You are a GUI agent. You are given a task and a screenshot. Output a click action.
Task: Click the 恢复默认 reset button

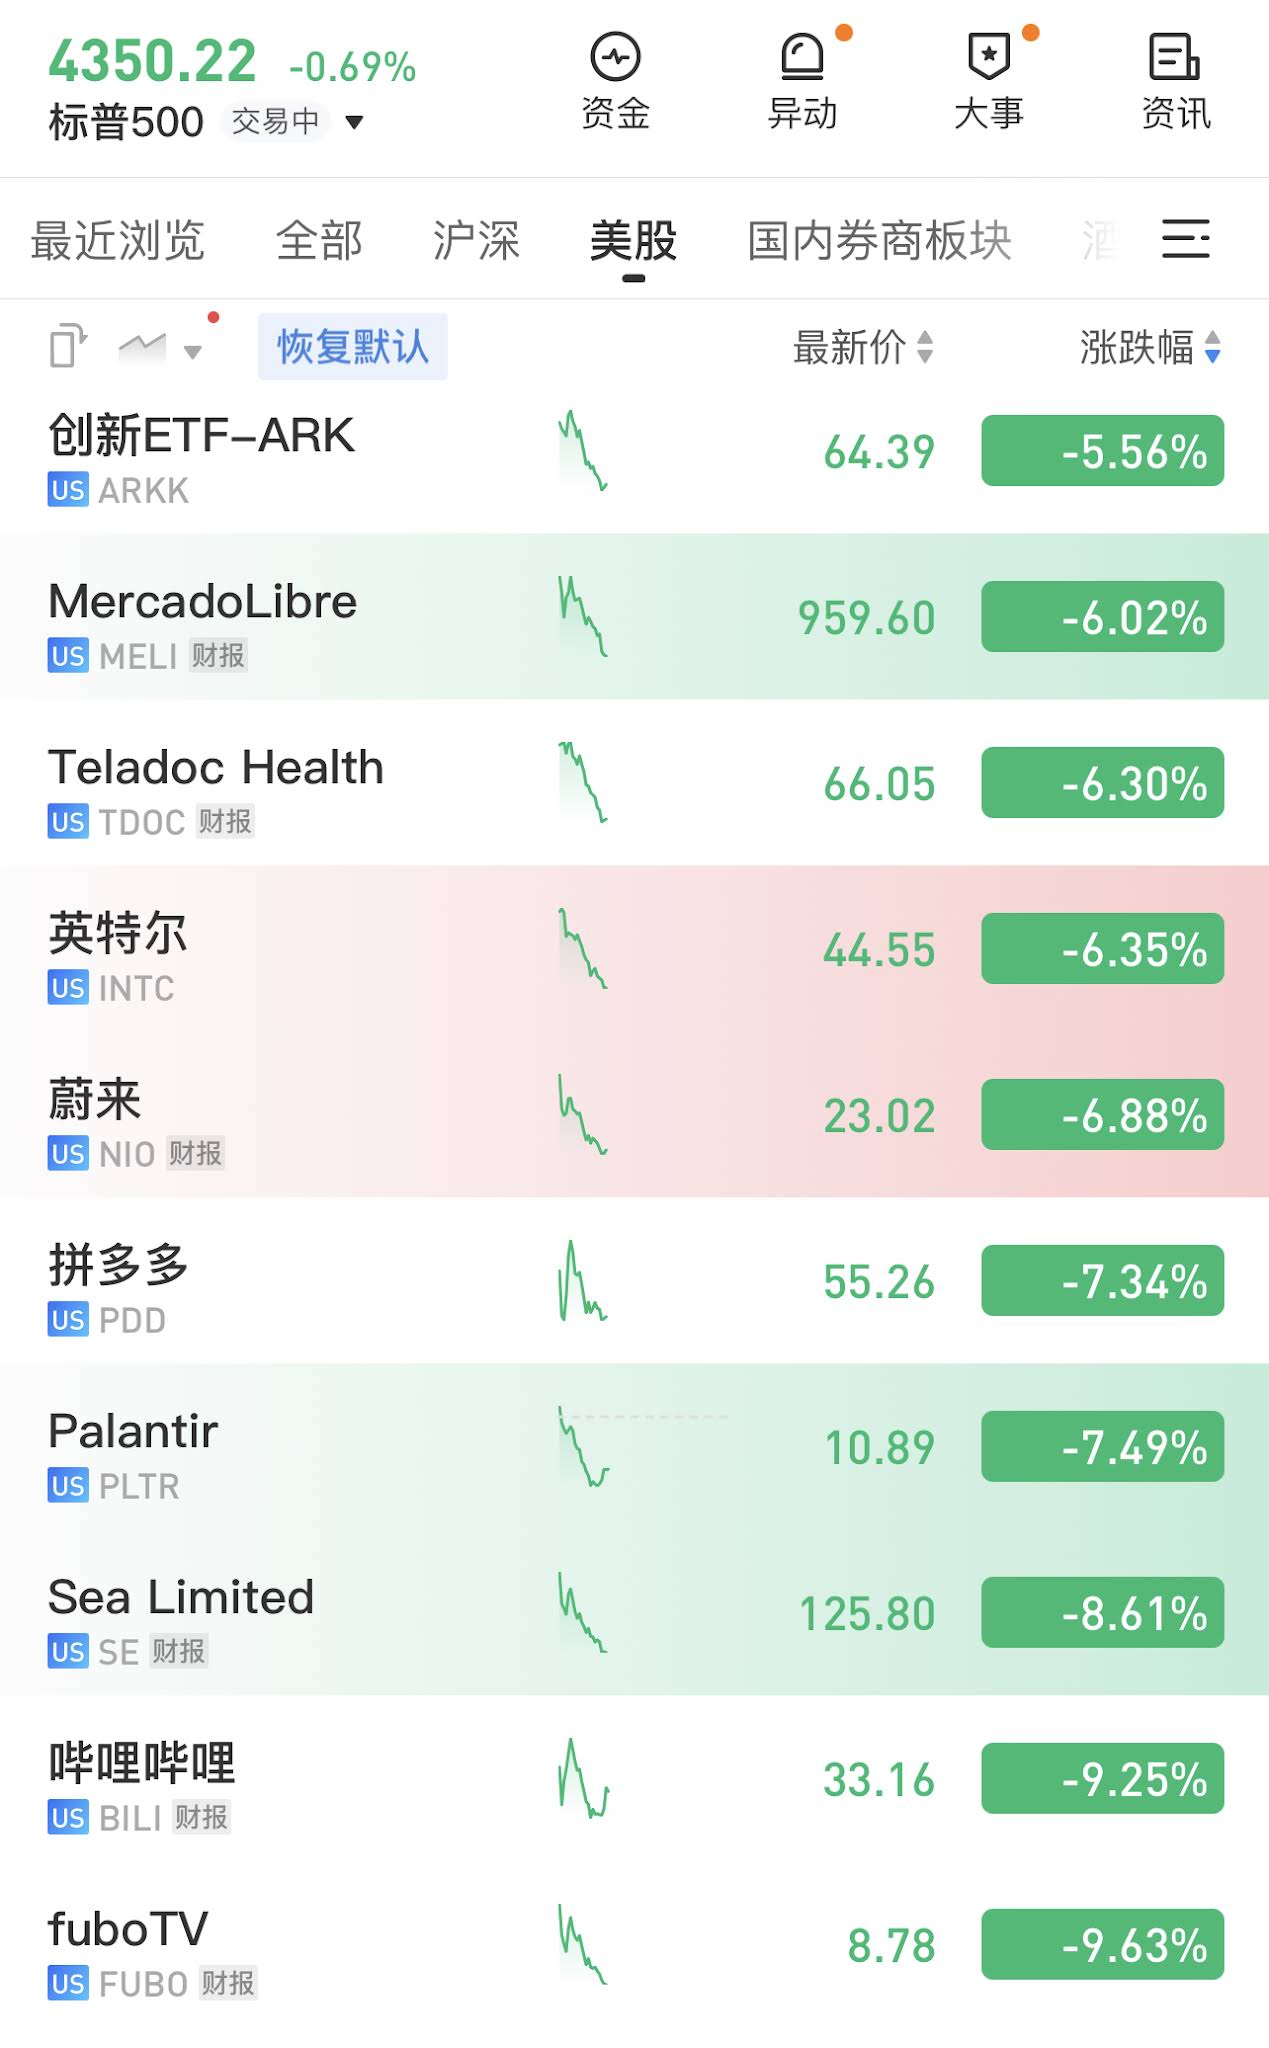(352, 347)
